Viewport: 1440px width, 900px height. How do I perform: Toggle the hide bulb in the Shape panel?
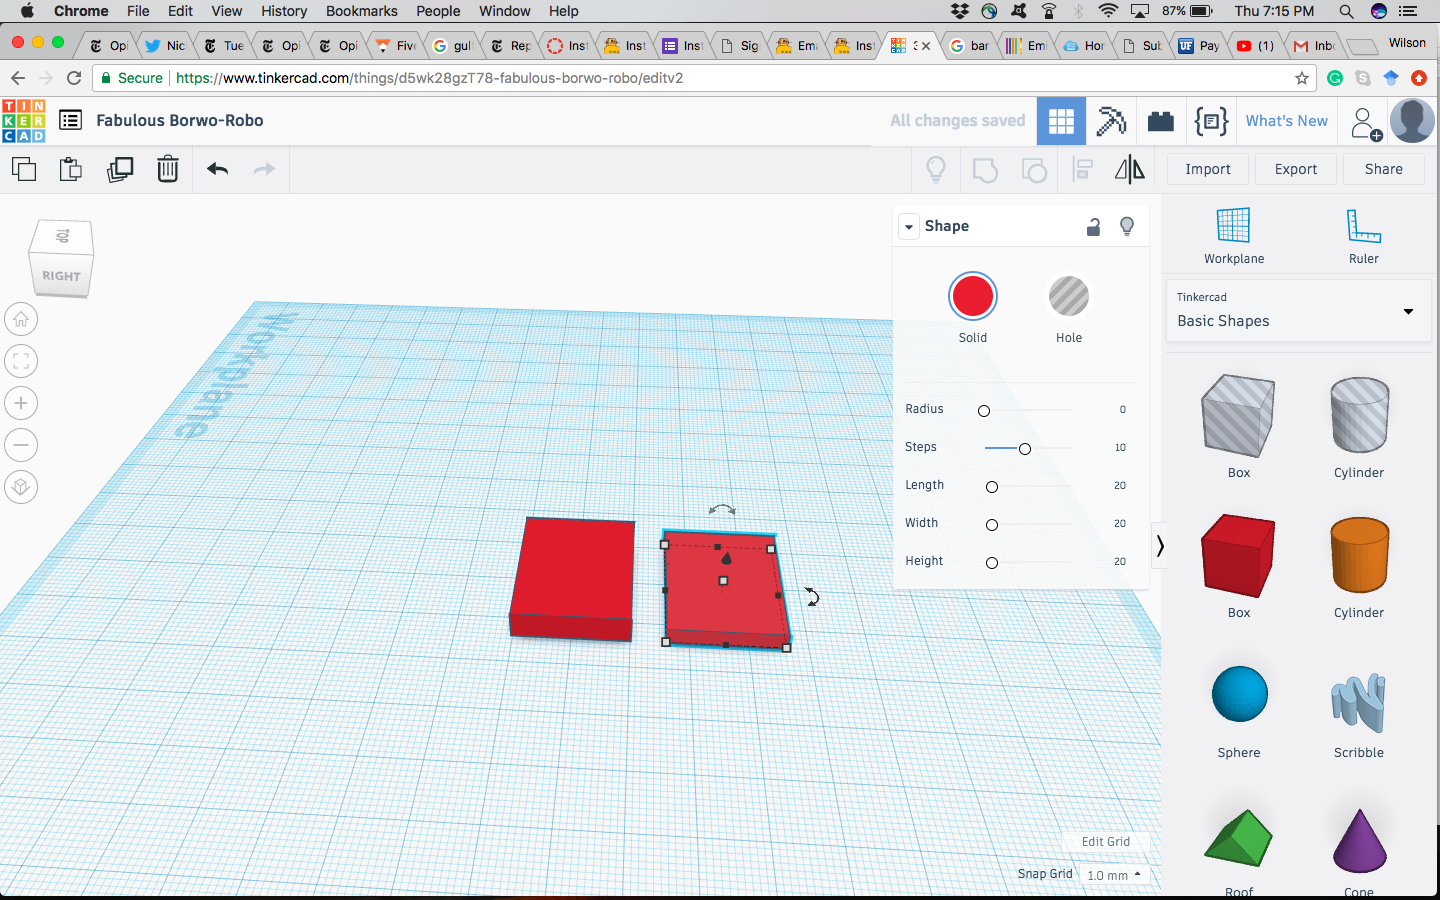[x=1127, y=227]
